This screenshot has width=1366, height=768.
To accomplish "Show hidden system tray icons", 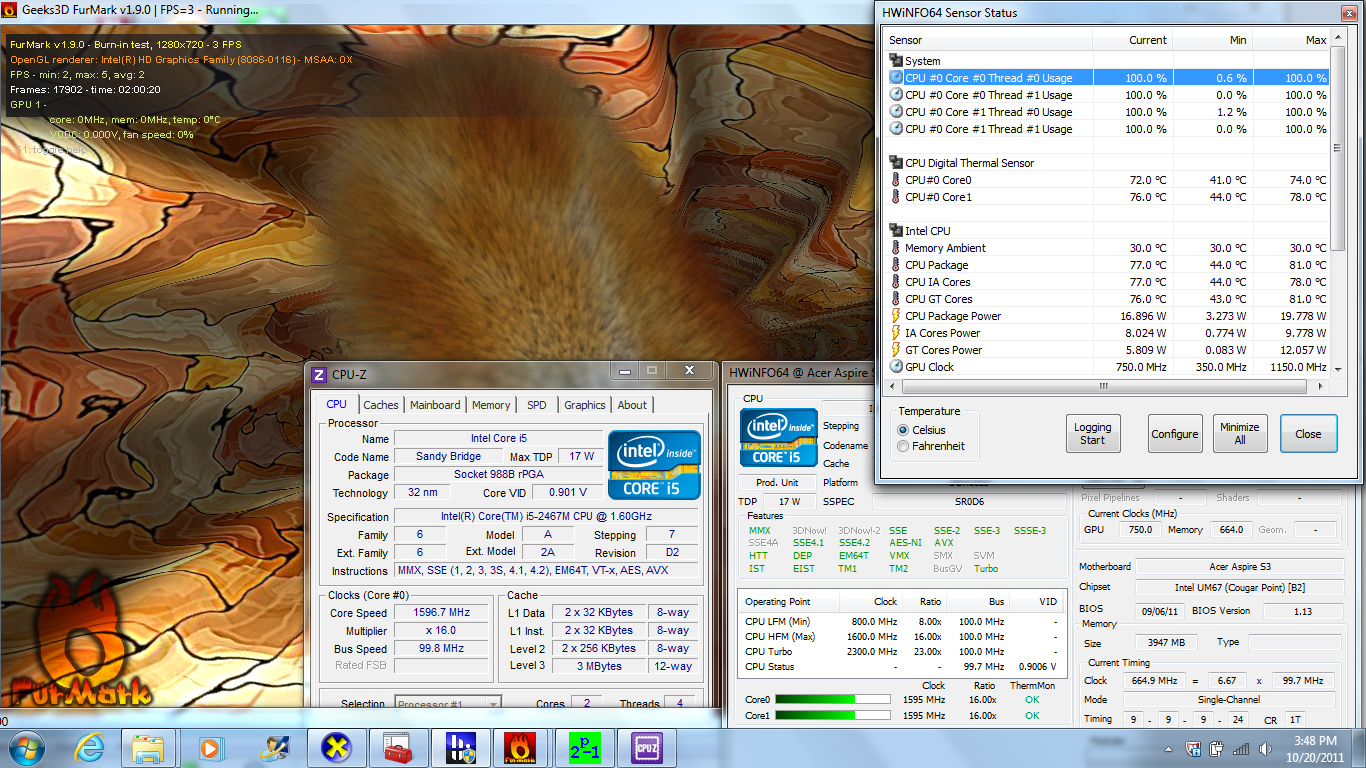I will pyautogui.click(x=1167, y=749).
